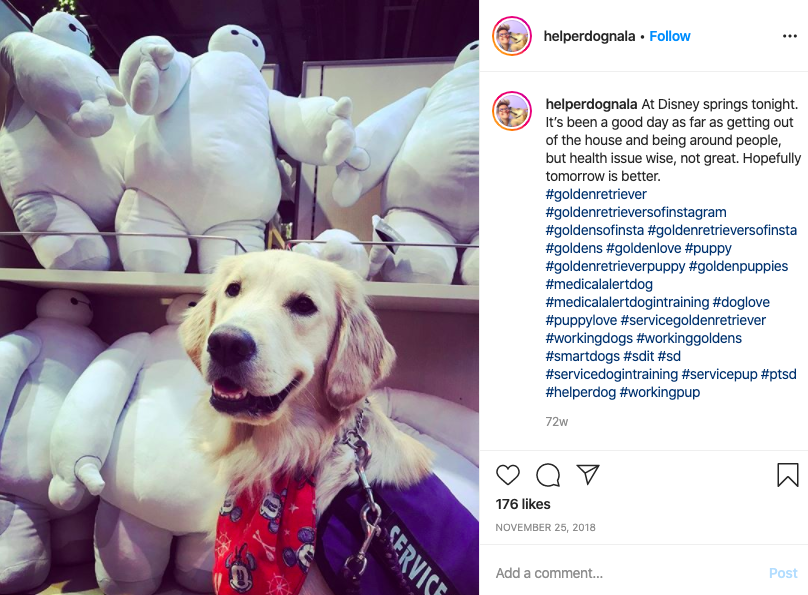View the 176 likes list

[523, 504]
